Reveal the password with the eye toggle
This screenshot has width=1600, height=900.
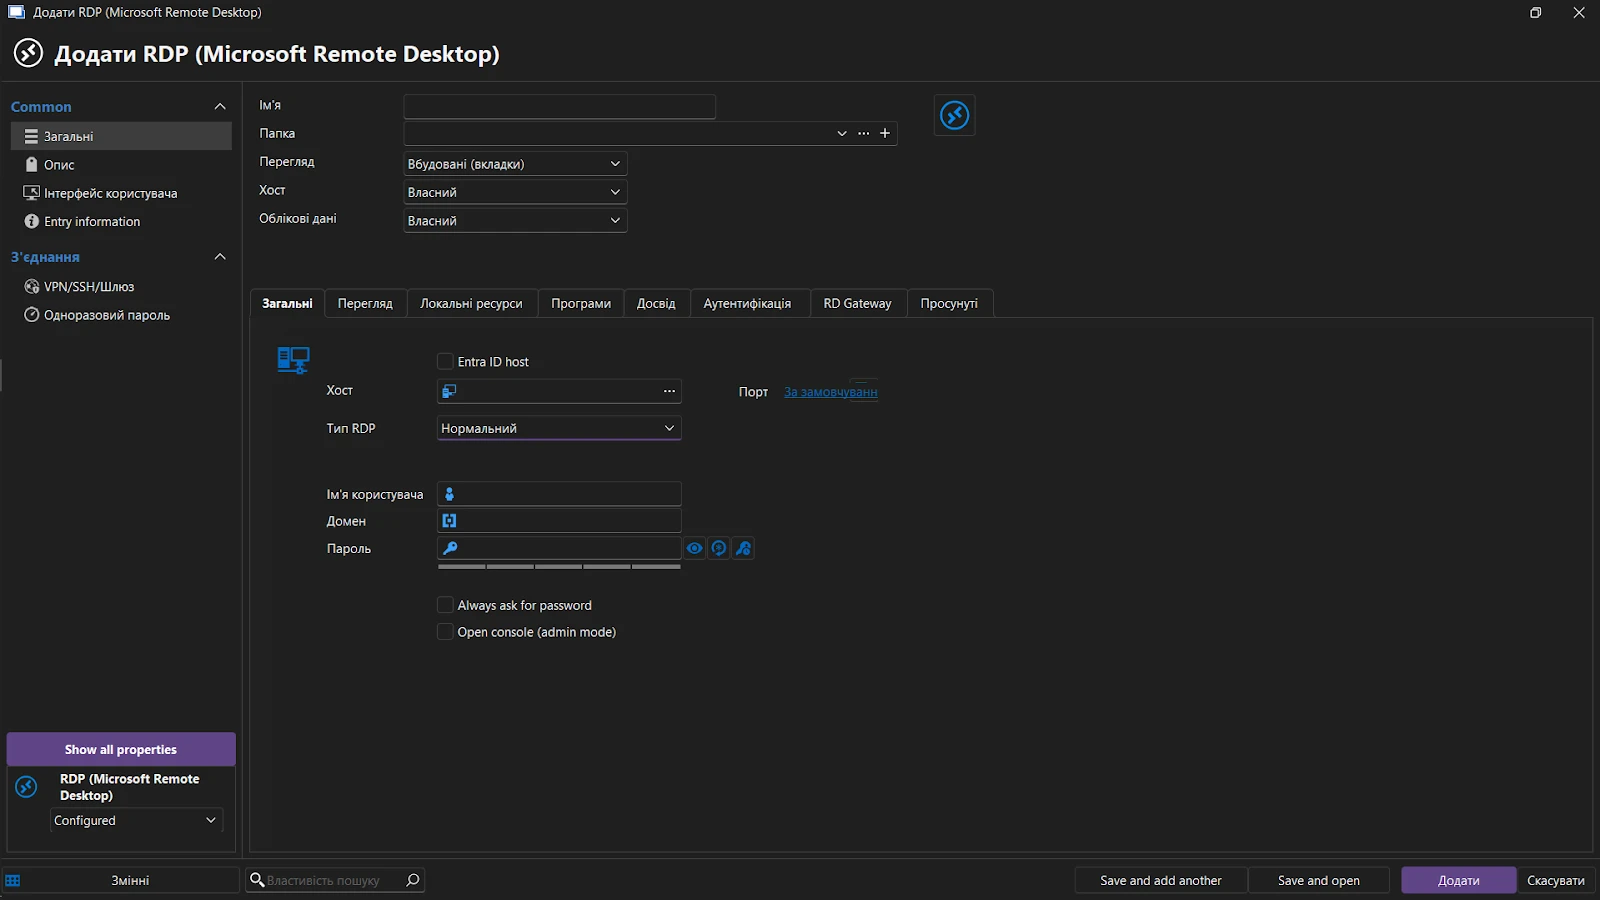coord(695,548)
